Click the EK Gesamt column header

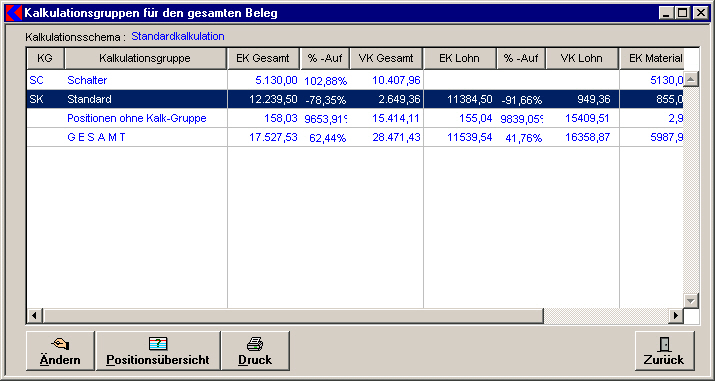pos(263,58)
